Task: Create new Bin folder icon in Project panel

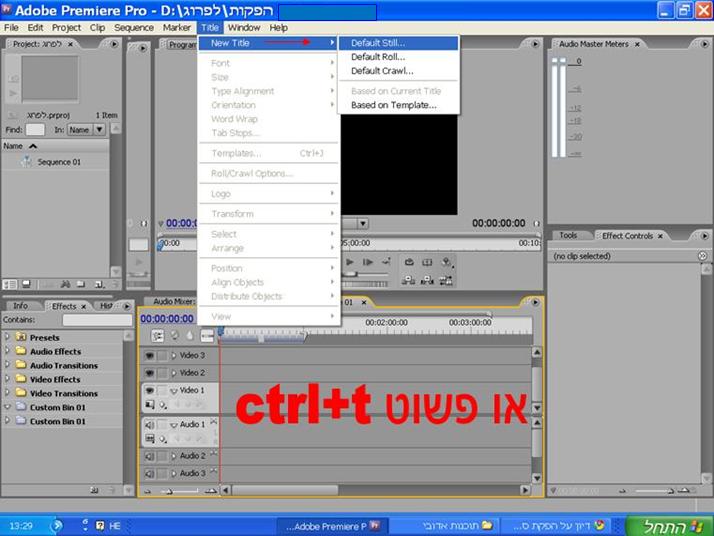Action: pos(81,285)
